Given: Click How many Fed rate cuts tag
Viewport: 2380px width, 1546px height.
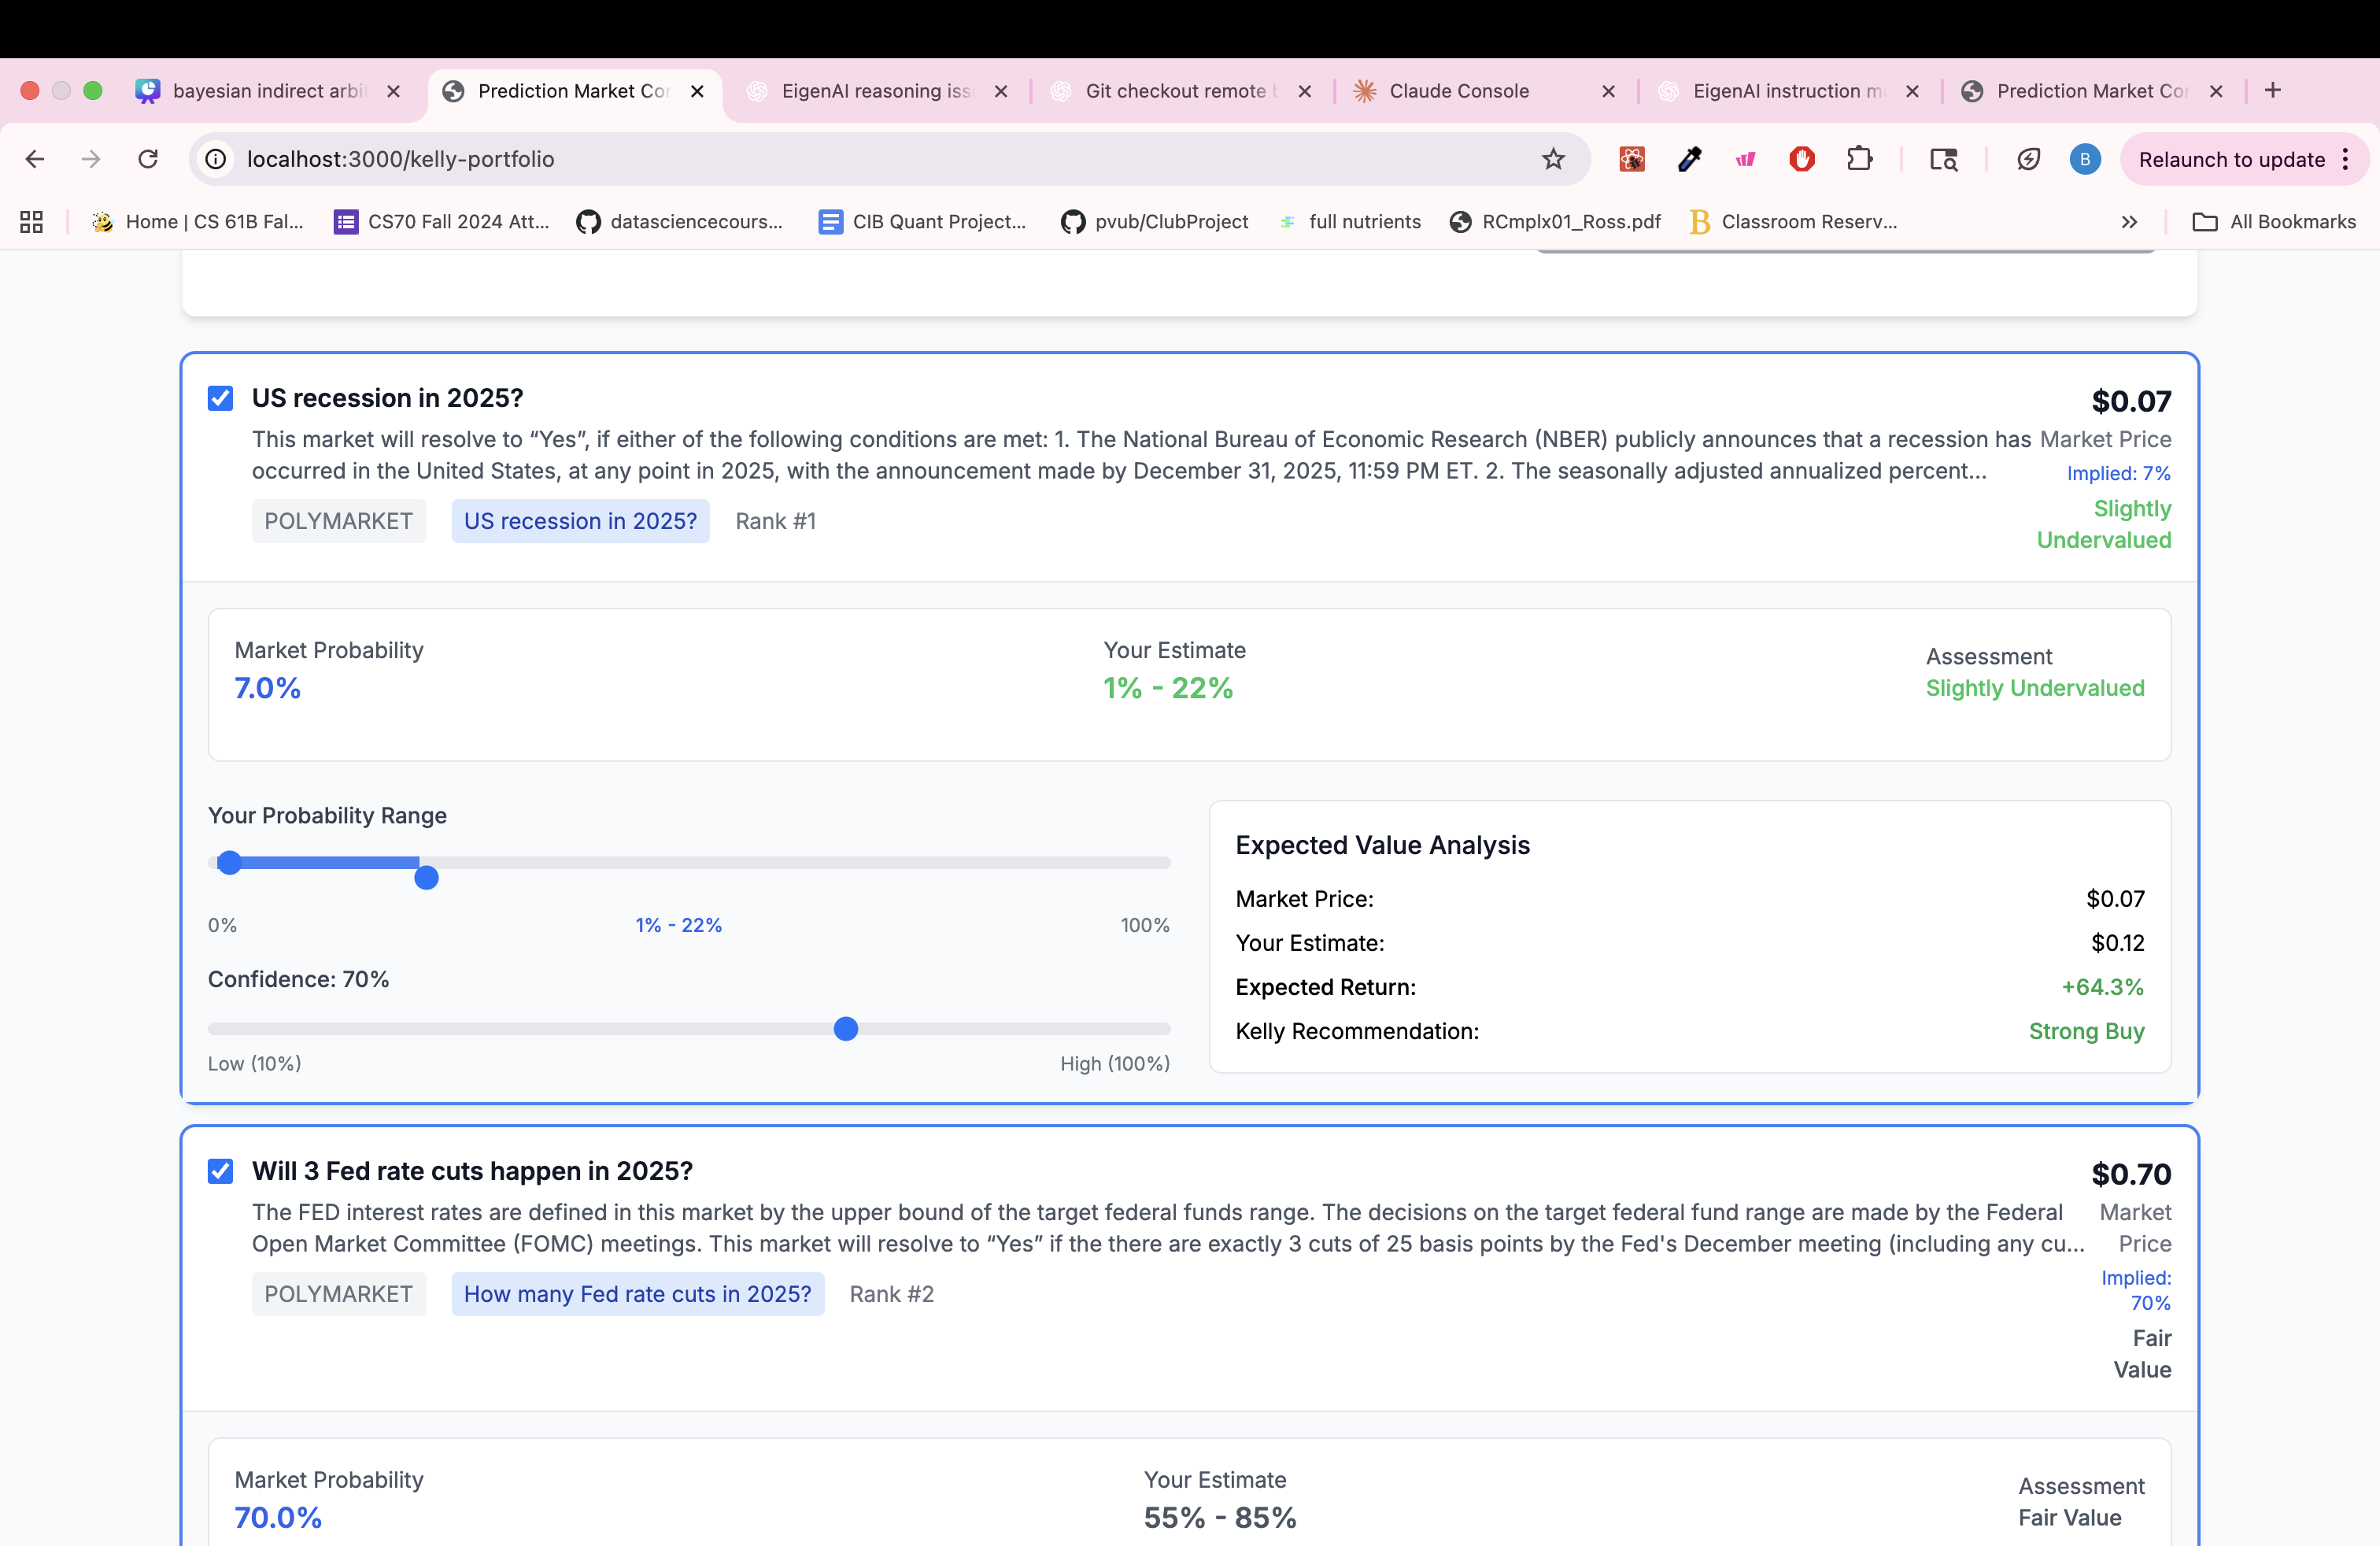Looking at the screenshot, I should [x=637, y=1294].
